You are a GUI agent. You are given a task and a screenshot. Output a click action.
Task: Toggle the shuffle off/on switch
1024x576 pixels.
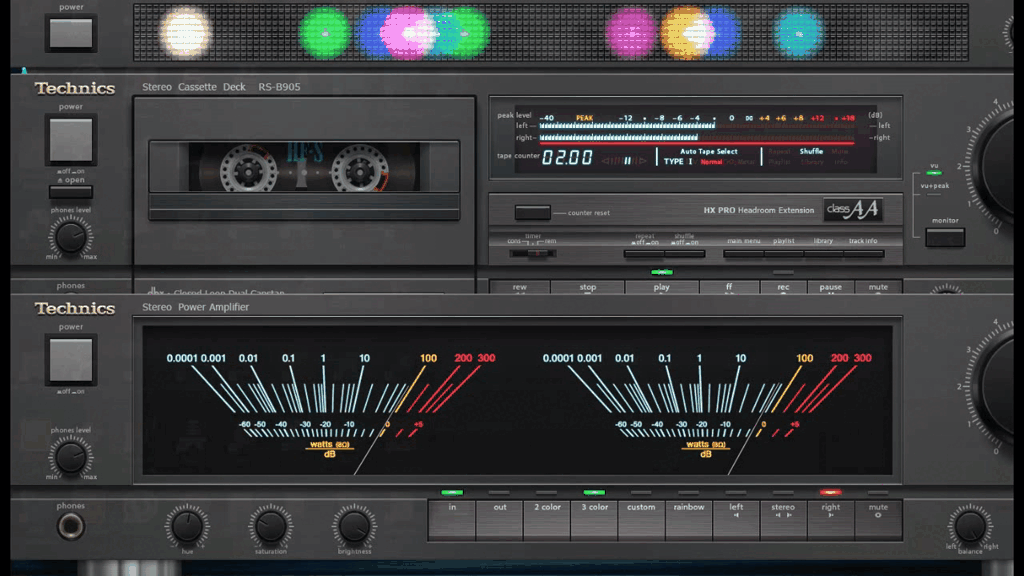[685, 253]
